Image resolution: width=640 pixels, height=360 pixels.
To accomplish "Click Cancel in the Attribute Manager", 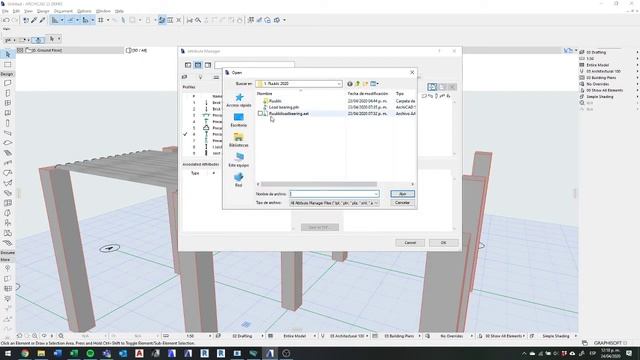I will 410,243.
